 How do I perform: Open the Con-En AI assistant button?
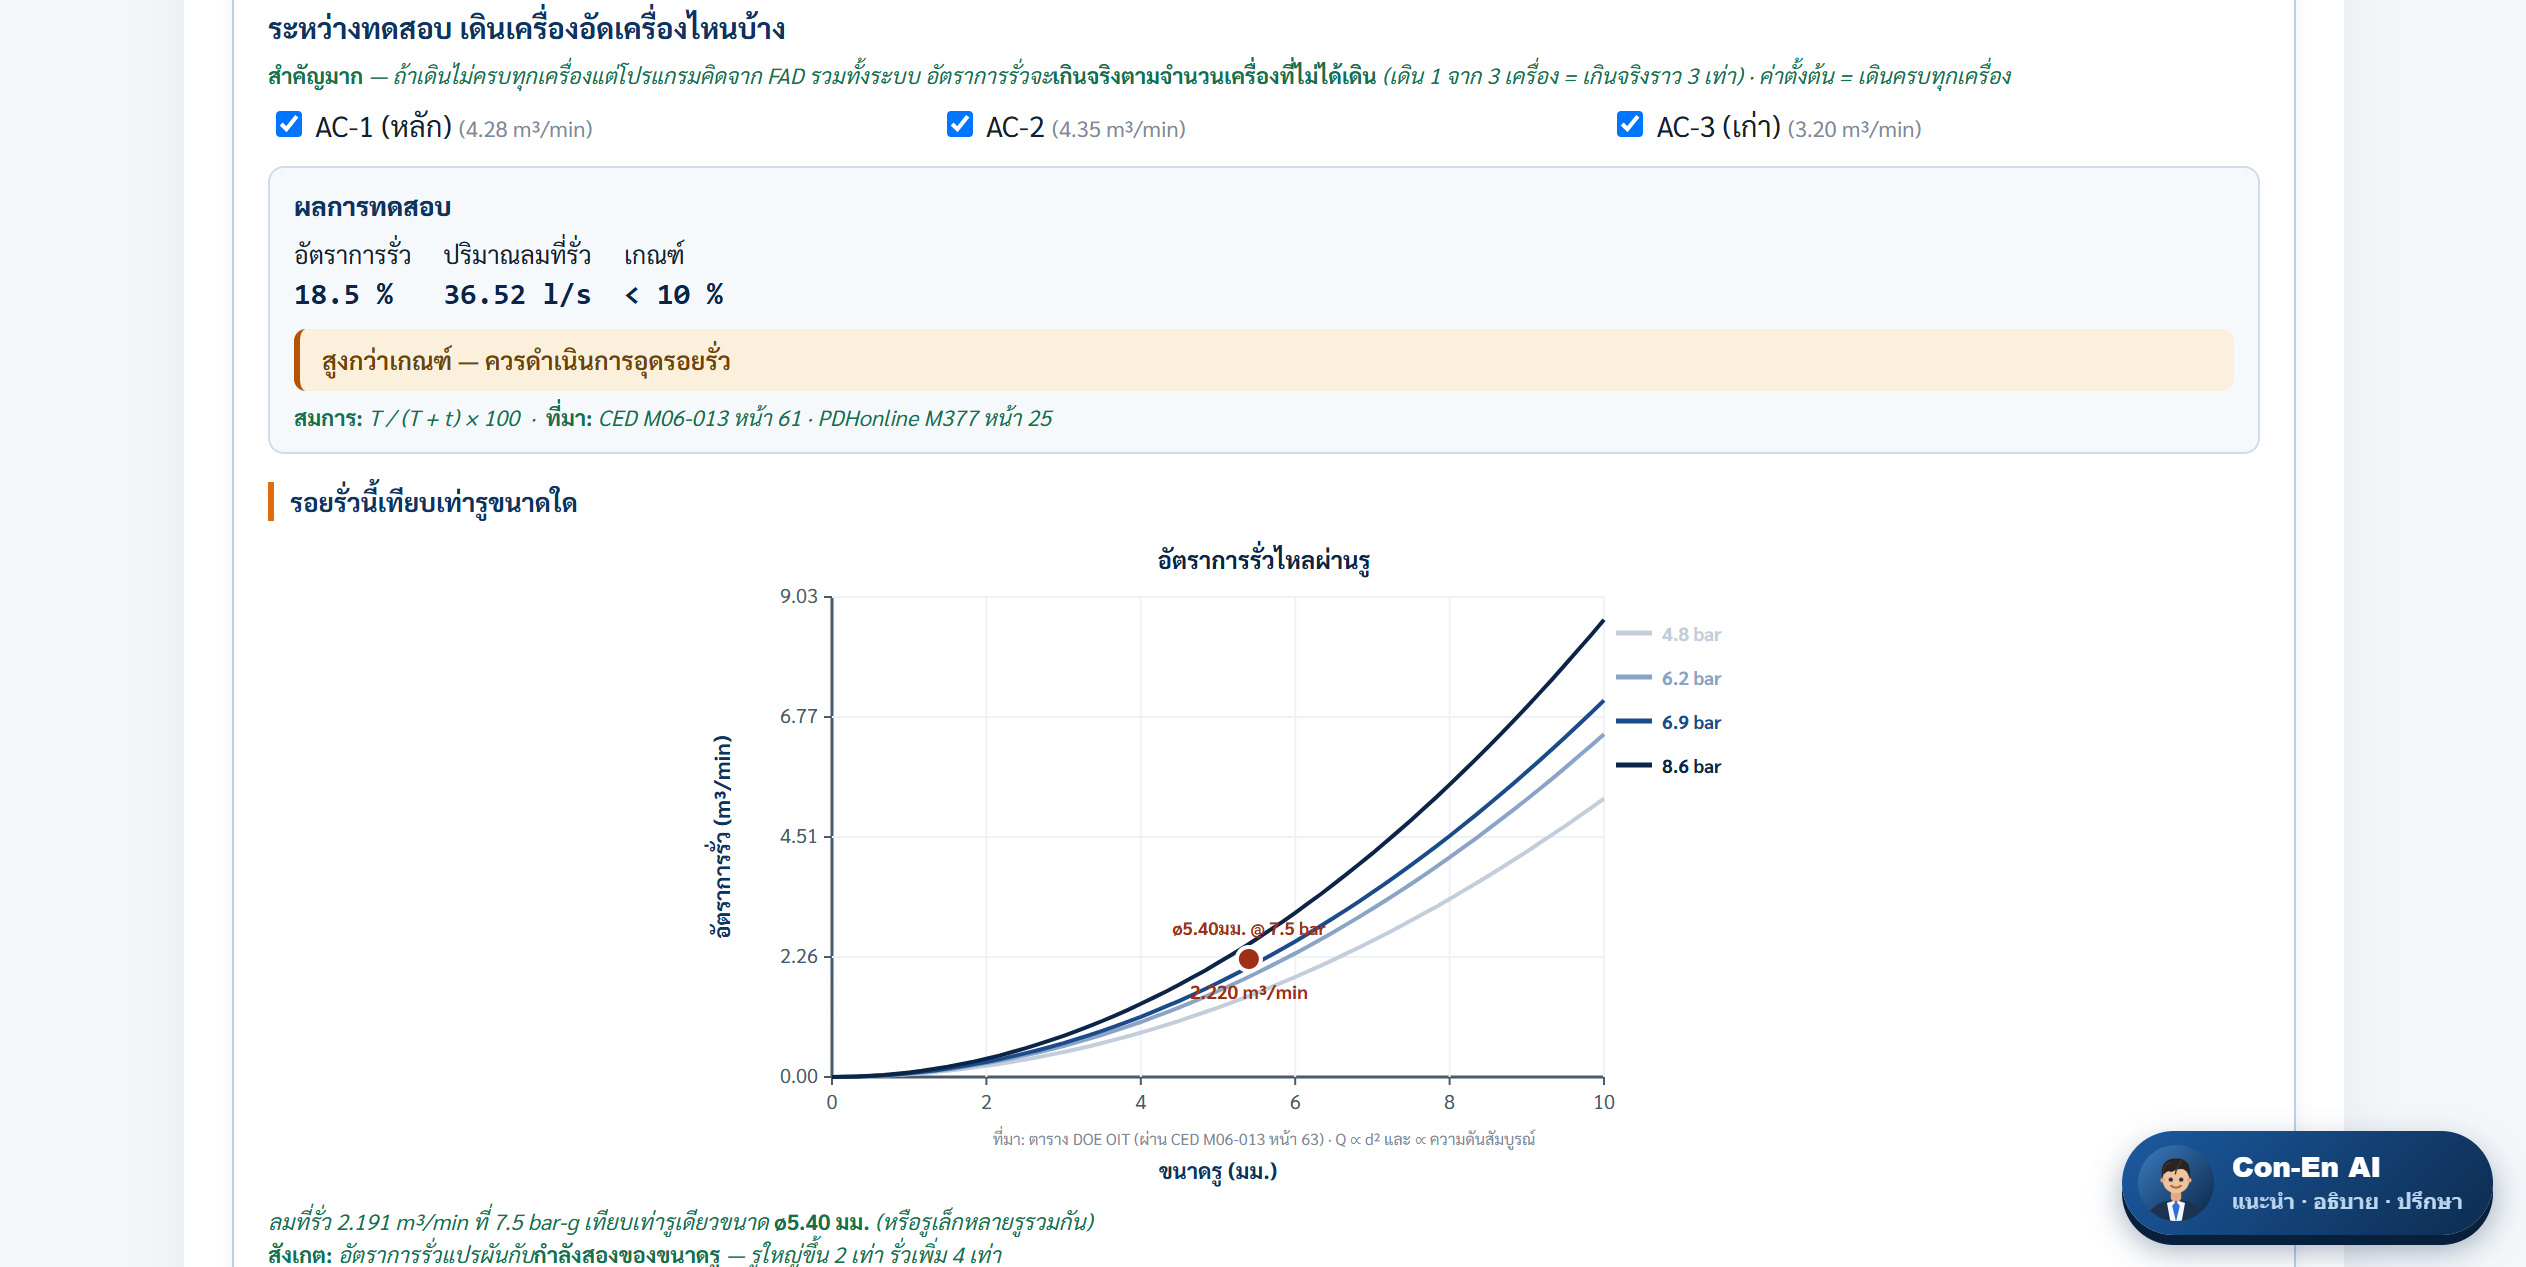2306,1186
